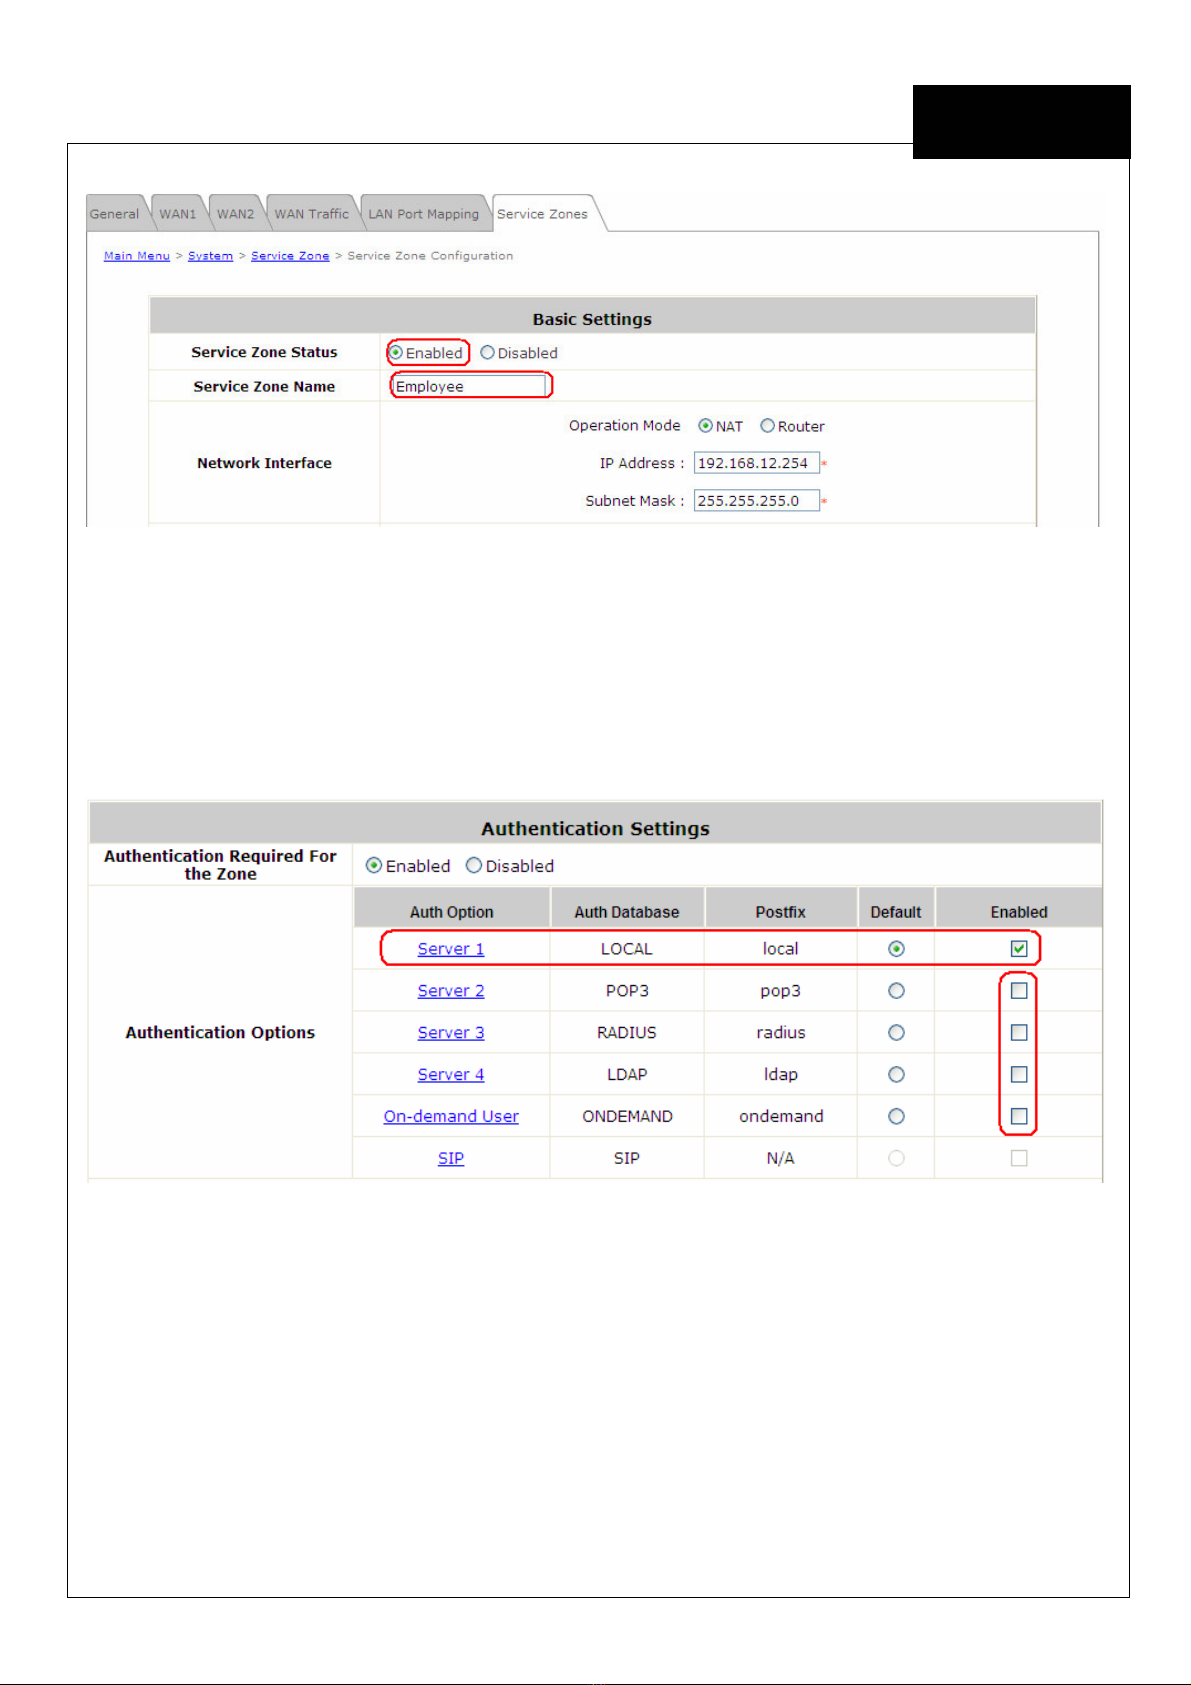The image size is (1191, 1685).
Task: Enable Server 3 RADIUS checkbox
Action: (x=1019, y=1033)
